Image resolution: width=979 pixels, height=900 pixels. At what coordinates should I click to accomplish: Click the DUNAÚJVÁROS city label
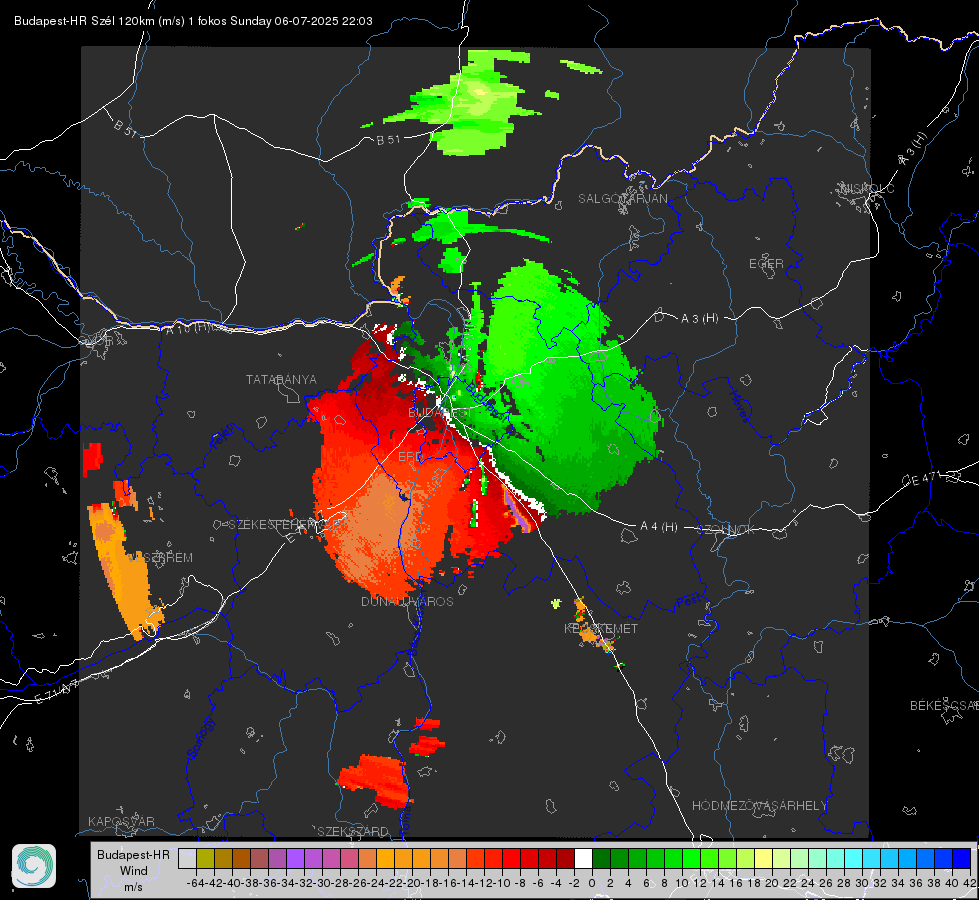pyautogui.click(x=407, y=601)
